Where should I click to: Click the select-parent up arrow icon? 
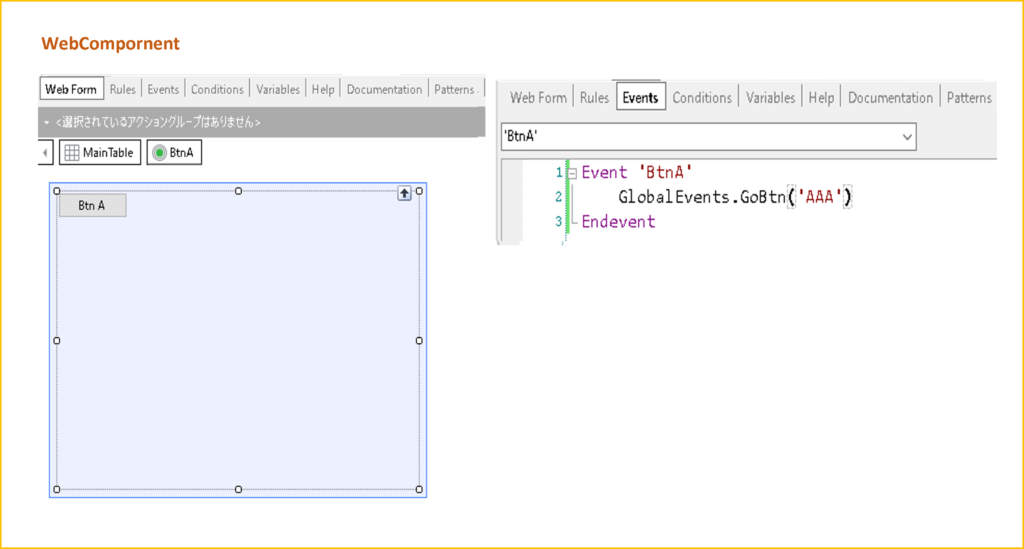coord(404,193)
